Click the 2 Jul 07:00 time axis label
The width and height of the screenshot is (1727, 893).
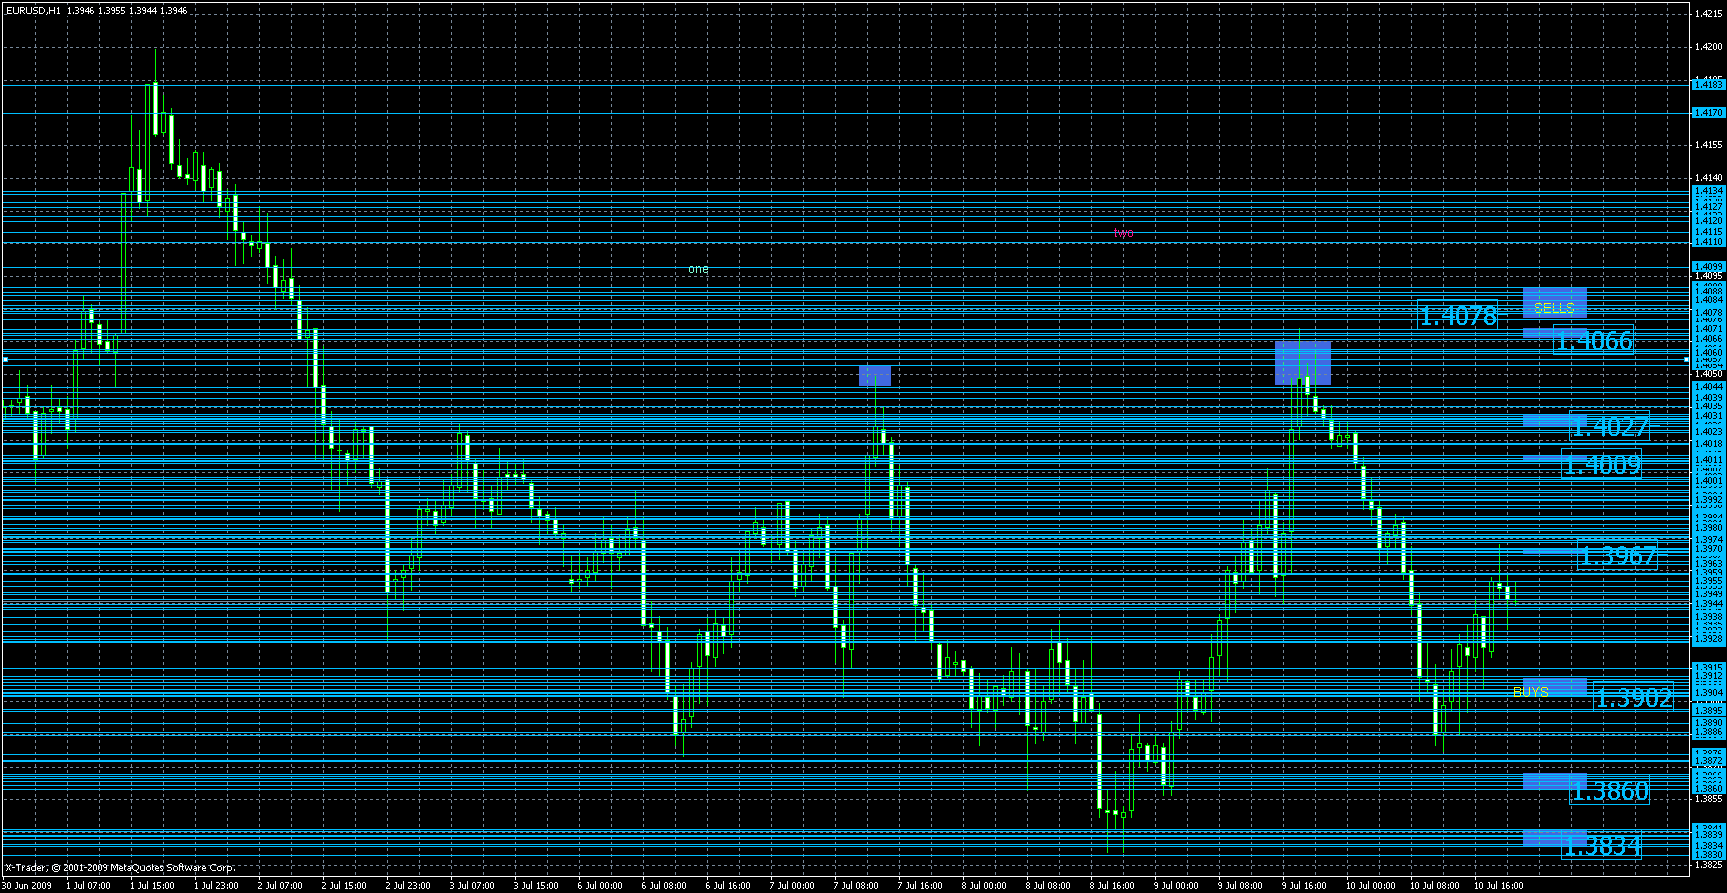280,885
